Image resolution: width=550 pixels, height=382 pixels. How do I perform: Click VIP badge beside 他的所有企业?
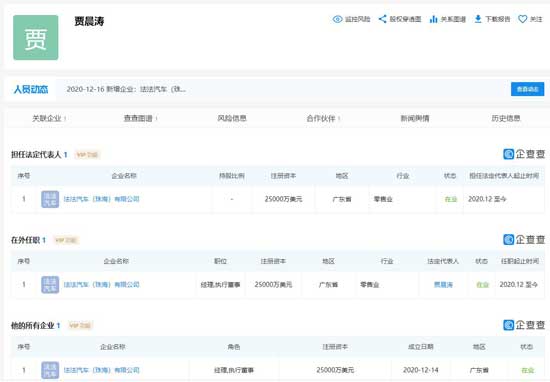[80, 326]
